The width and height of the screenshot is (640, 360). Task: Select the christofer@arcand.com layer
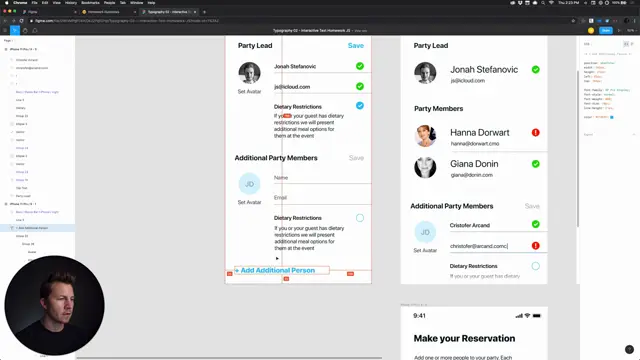click(32, 68)
